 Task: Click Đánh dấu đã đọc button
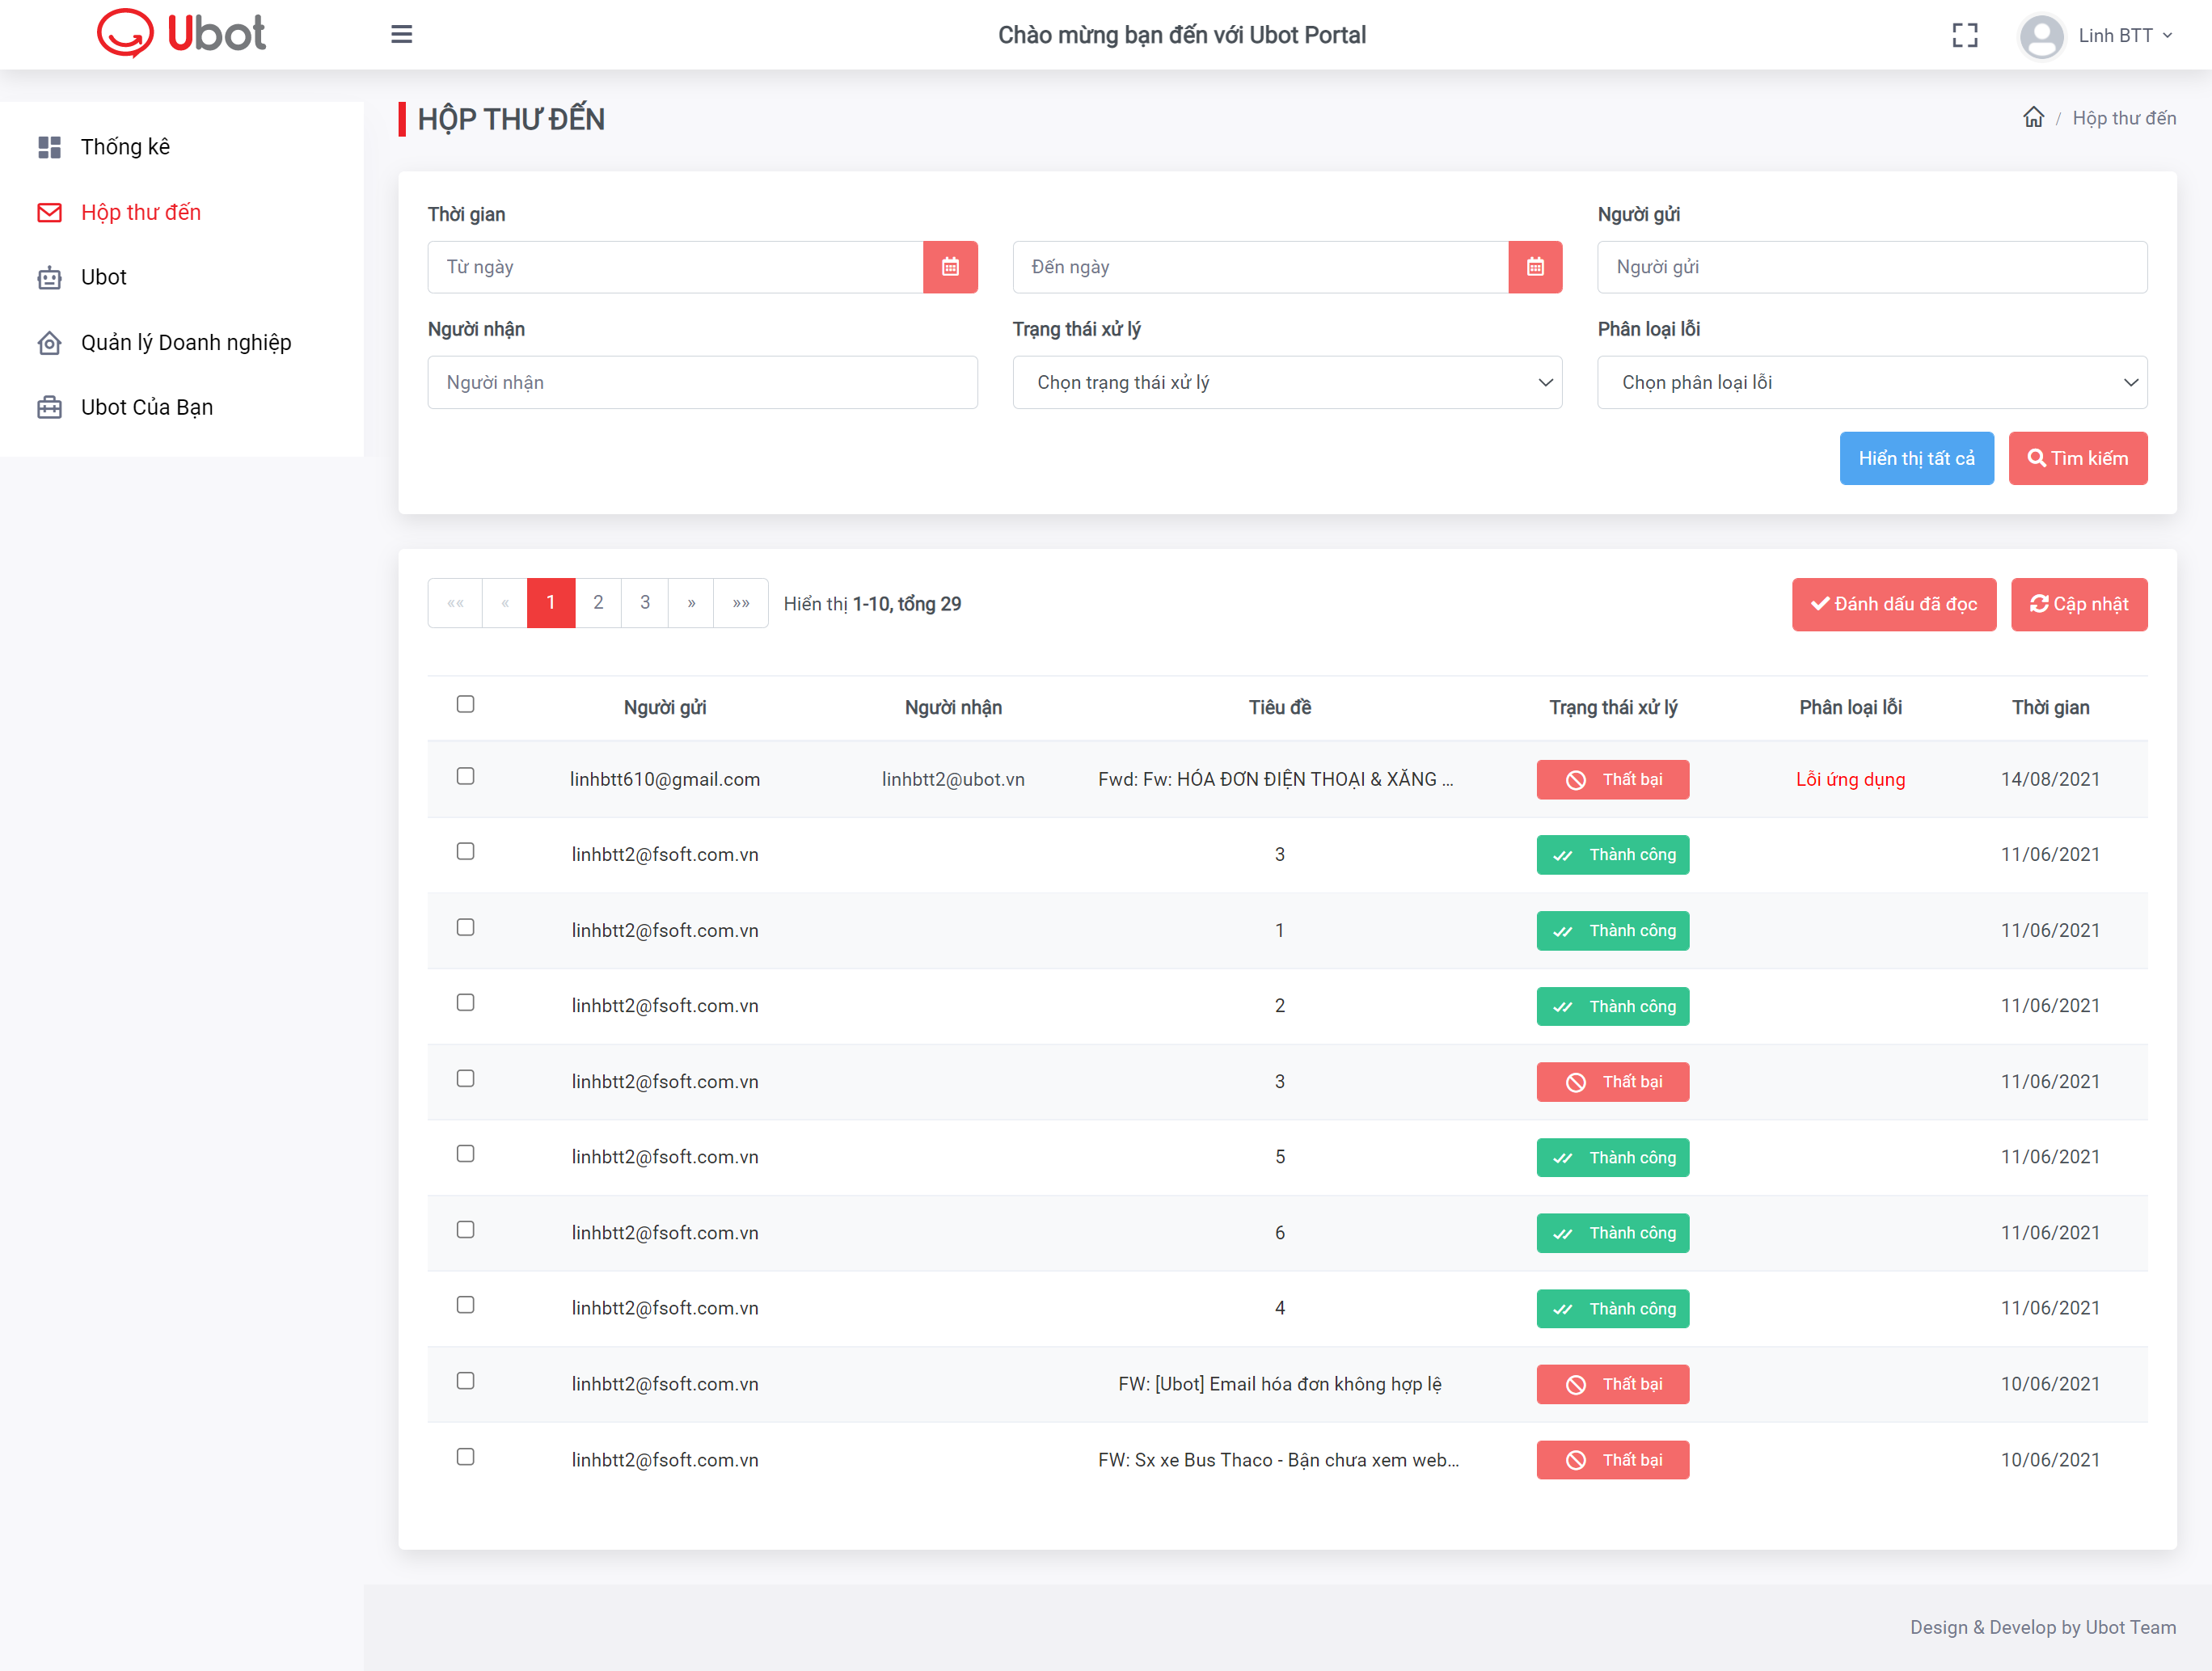pos(1894,604)
